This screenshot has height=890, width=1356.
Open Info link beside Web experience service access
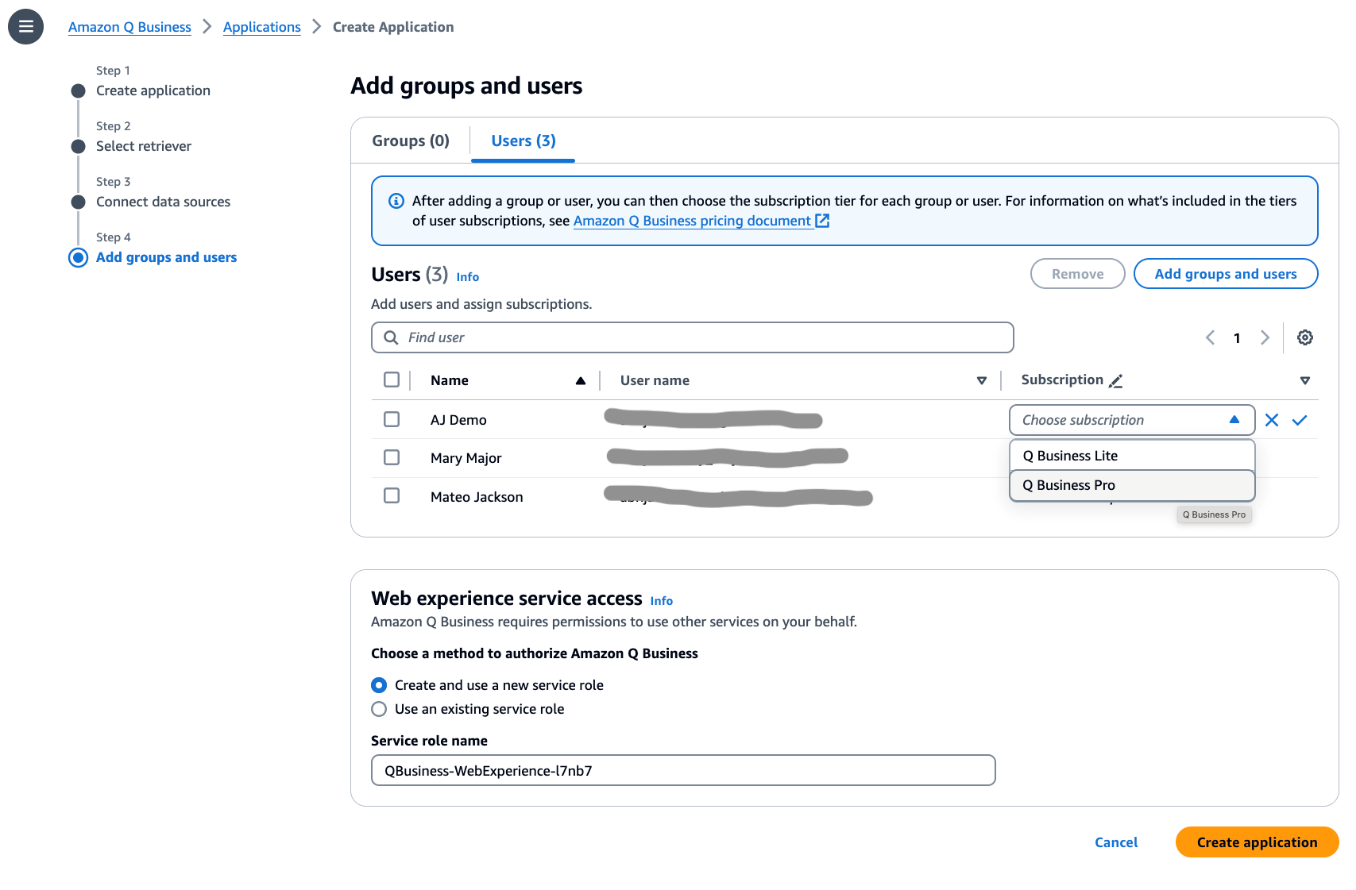tap(661, 601)
